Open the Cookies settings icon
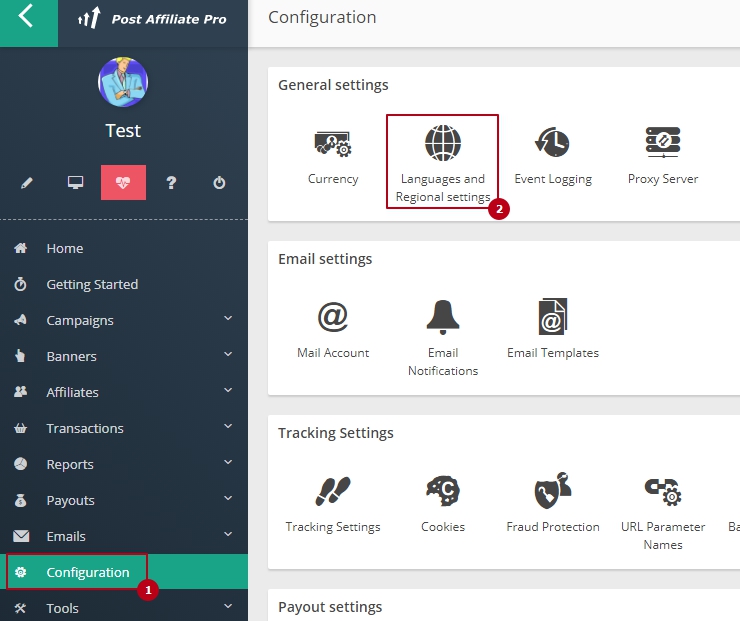Screen dimensions: 740x621 pyautogui.click(x=443, y=491)
